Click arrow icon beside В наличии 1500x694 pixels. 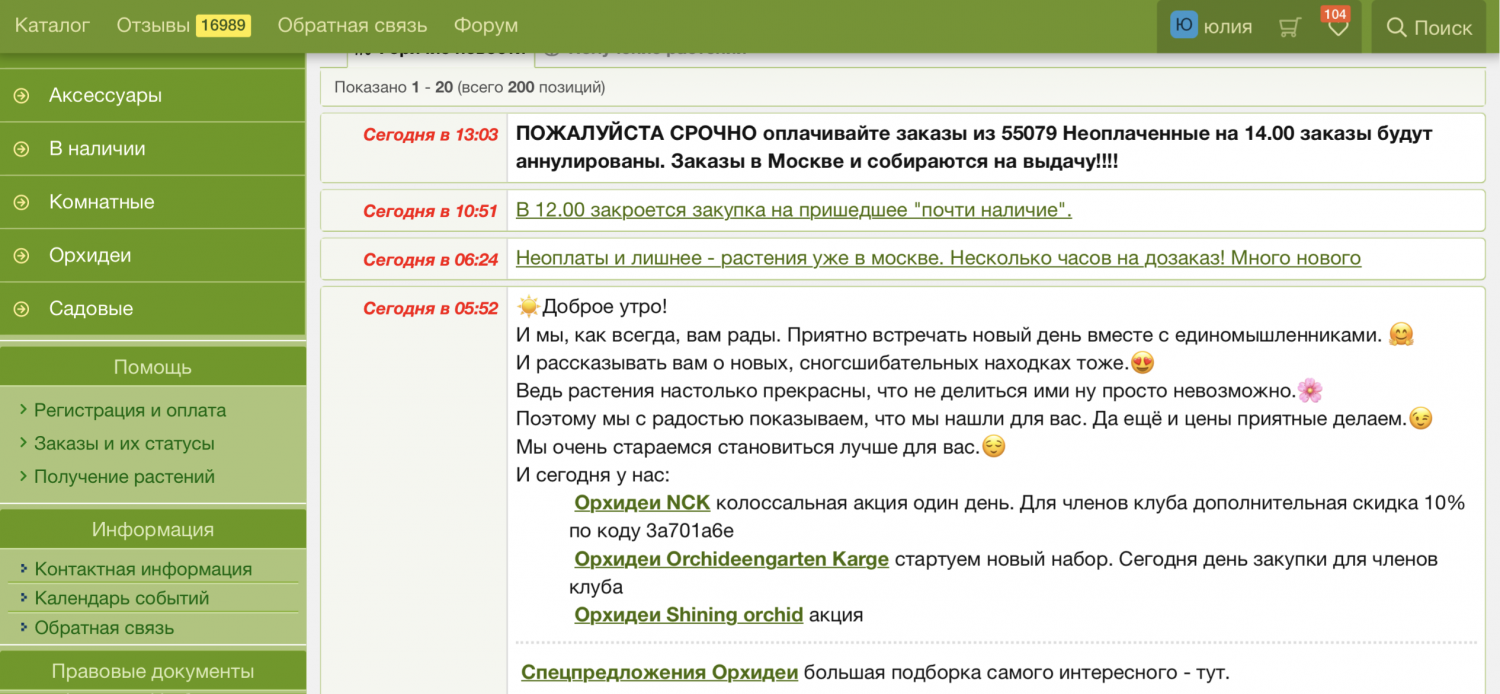click(x=21, y=149)
